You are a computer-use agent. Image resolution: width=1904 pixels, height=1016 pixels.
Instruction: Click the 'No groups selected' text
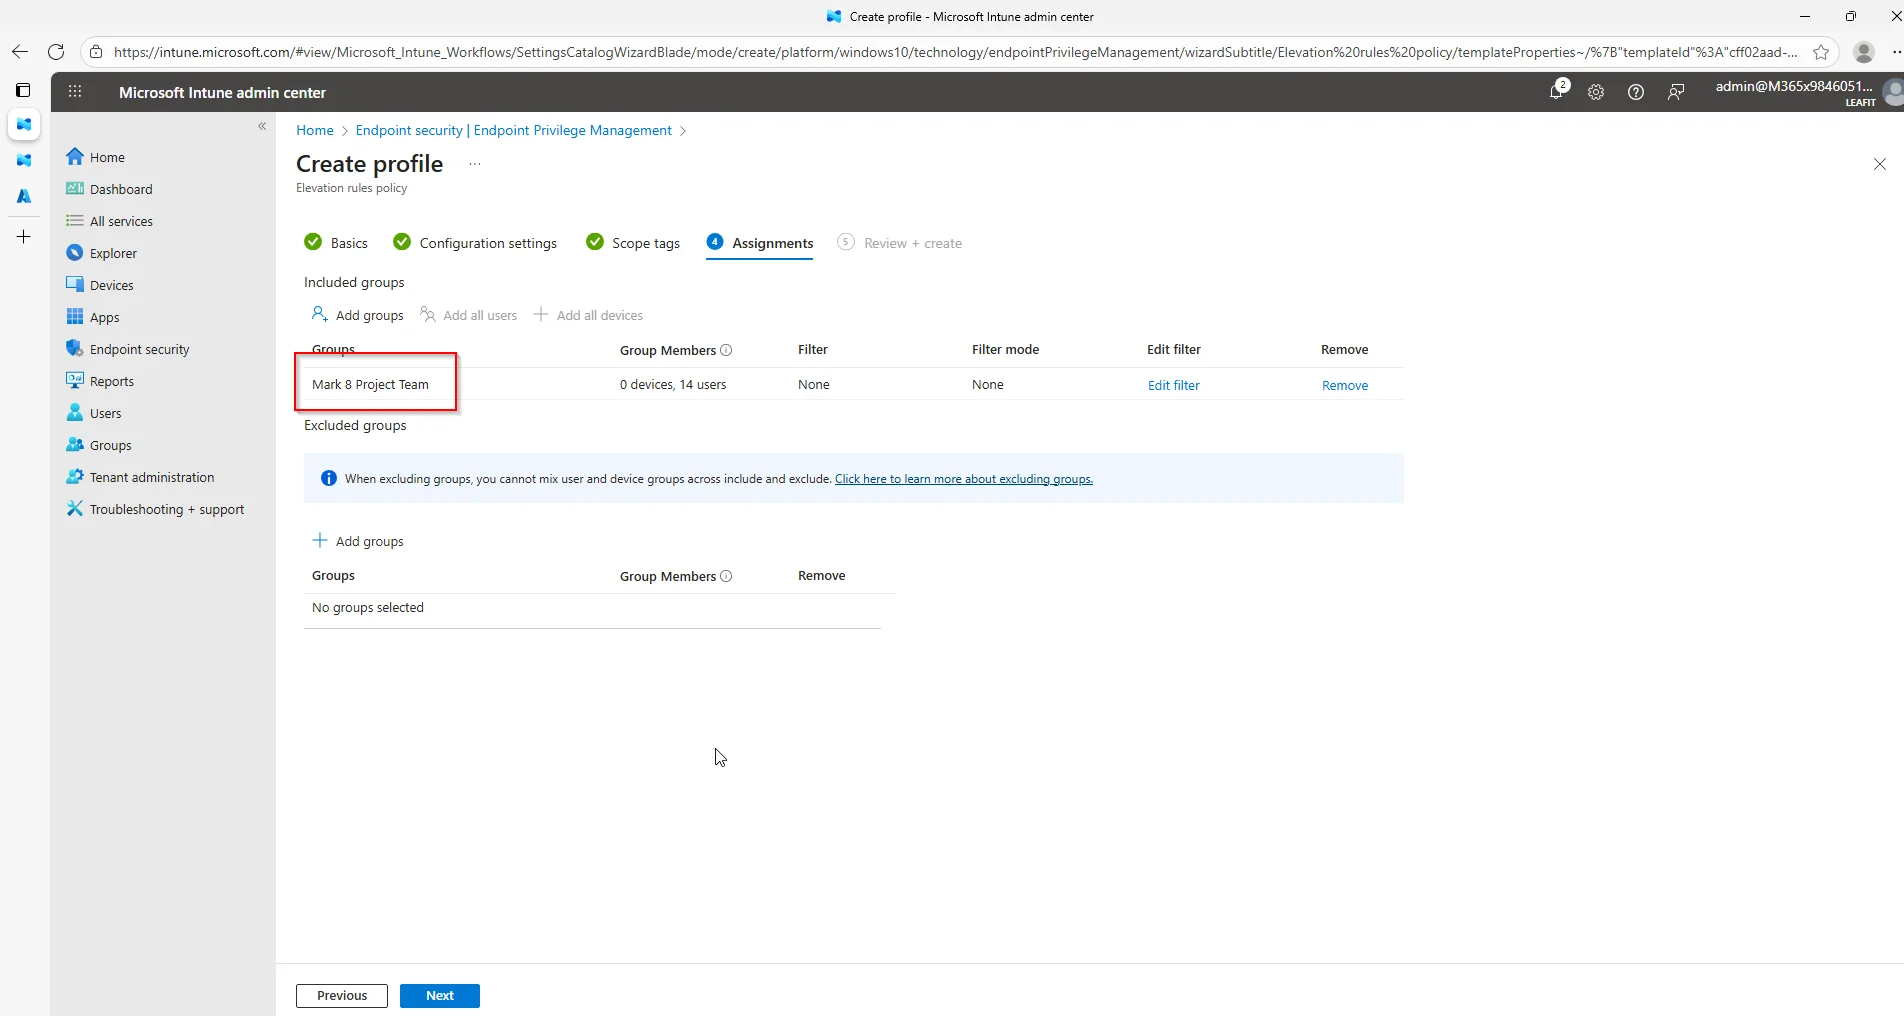(x=368, y=607)
